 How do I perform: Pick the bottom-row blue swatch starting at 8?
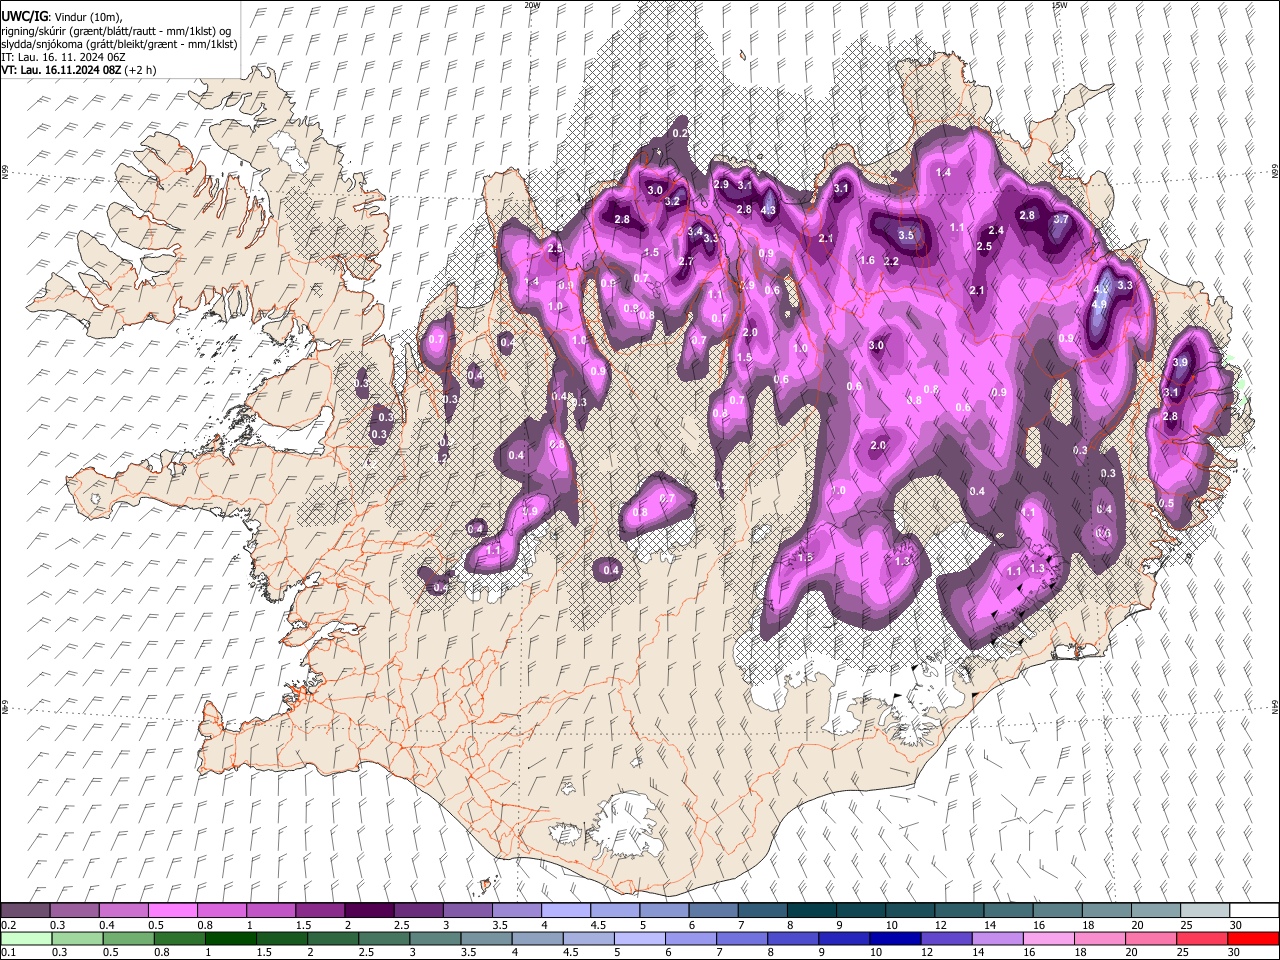tap(793, 938)
